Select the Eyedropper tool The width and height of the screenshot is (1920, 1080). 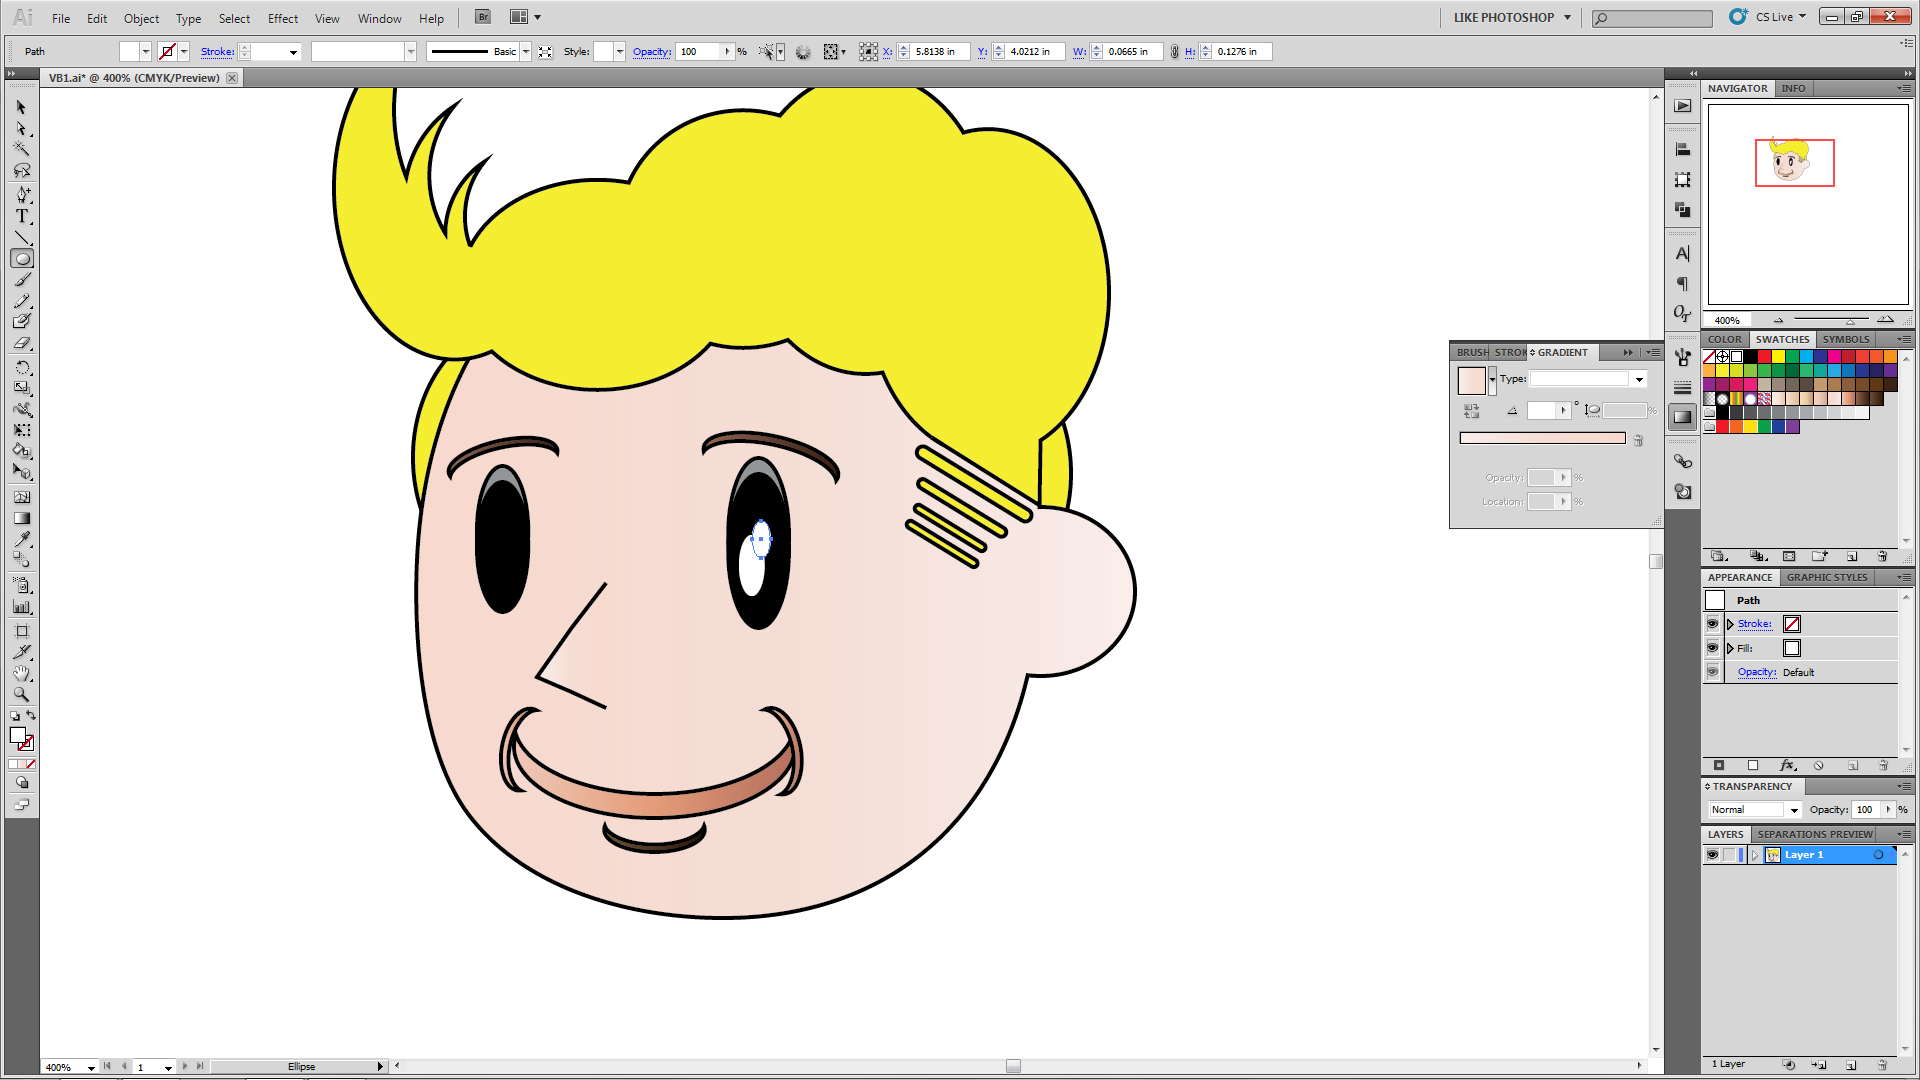(22, 540)
